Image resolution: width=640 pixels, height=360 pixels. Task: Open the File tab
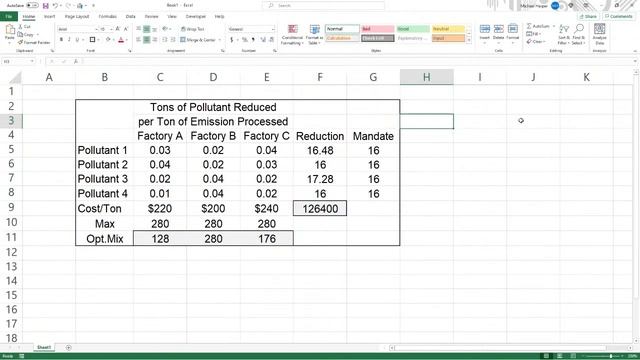9,16
